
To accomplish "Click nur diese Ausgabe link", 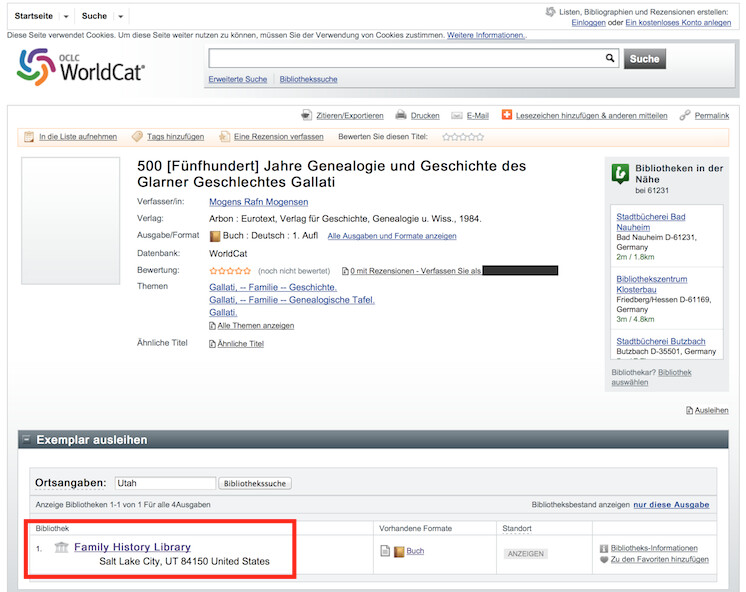I will (x=671, y=505).
